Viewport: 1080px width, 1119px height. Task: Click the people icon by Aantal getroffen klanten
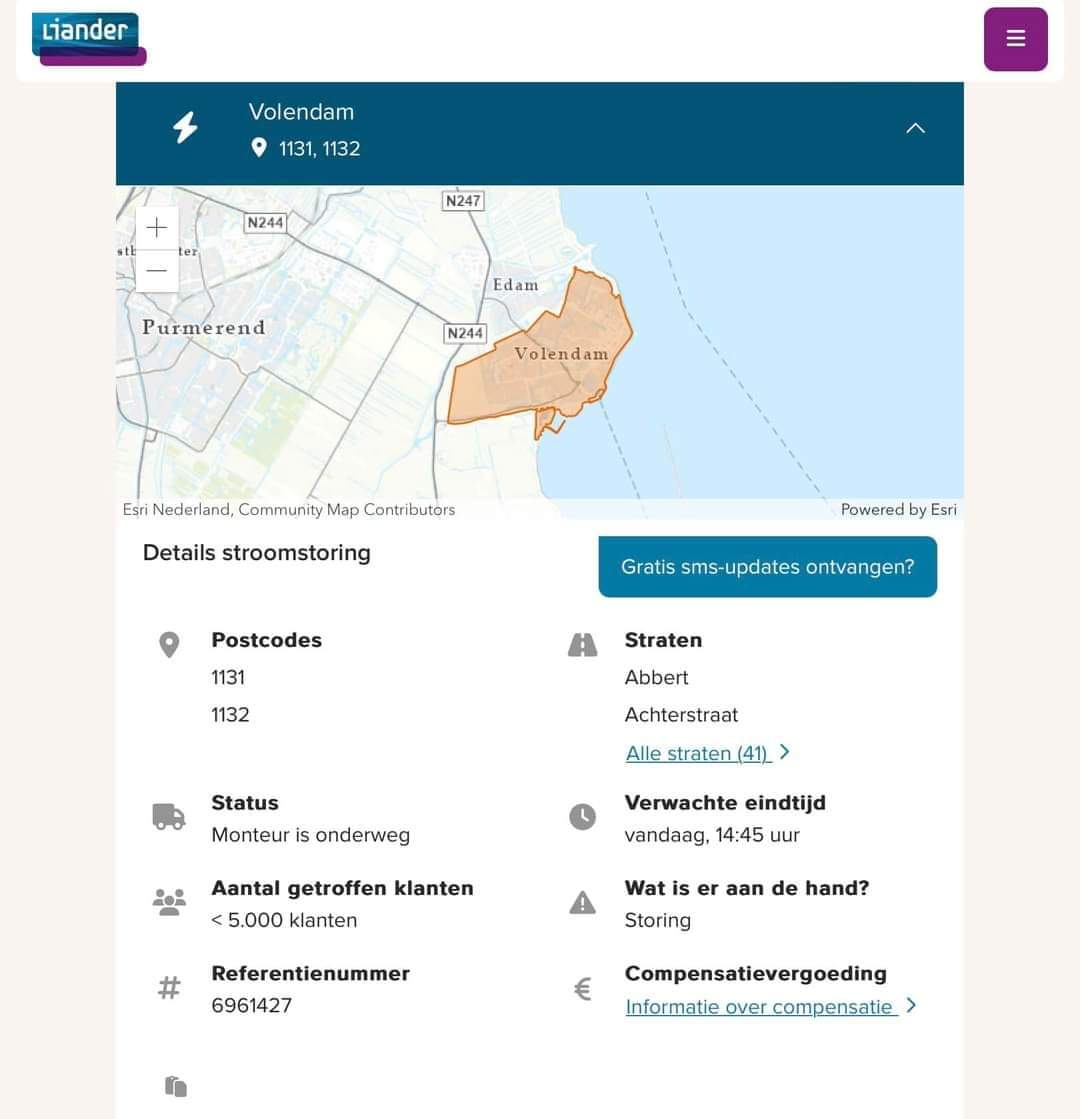click(169, 903)
